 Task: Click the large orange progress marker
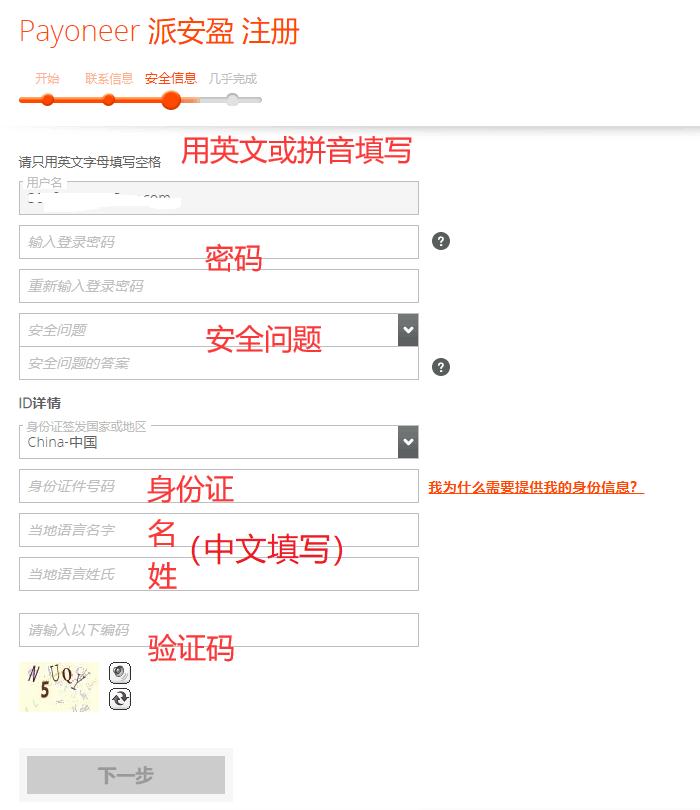coord(171,100)
